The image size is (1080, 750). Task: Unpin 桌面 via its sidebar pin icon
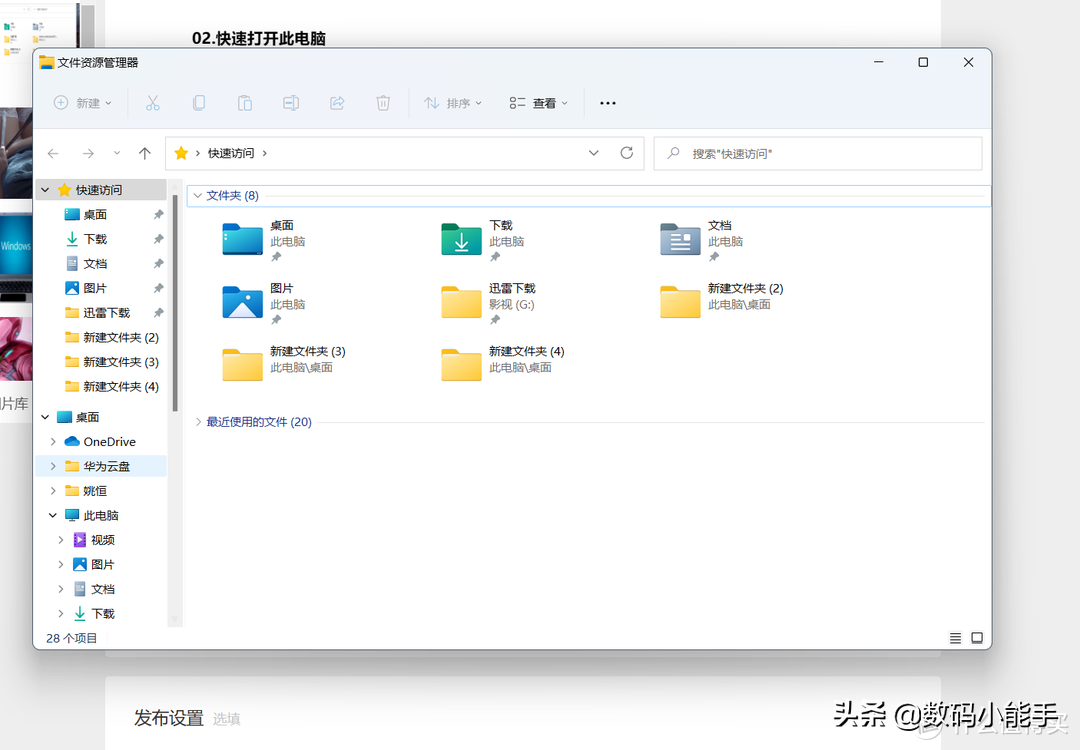pos(158,214)
